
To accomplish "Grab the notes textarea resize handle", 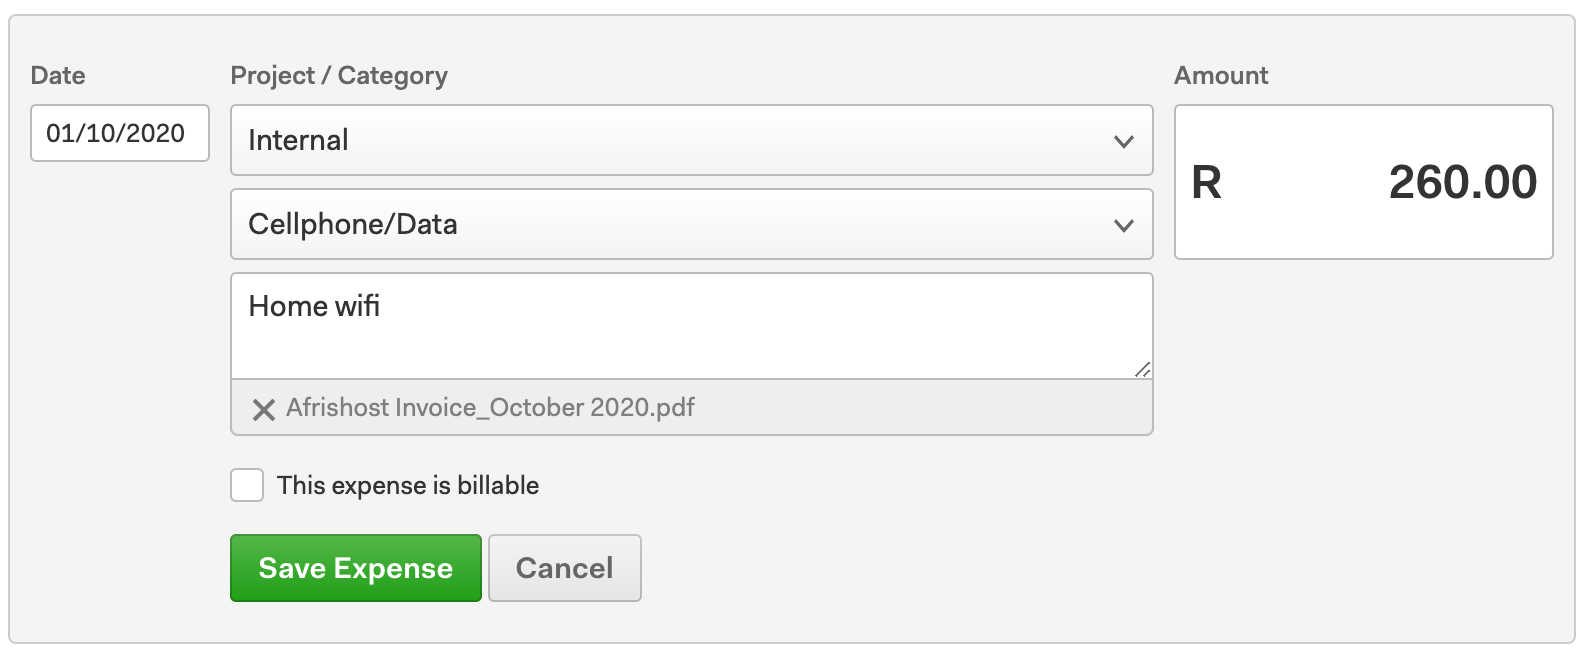I will (x=1142, y=369).
